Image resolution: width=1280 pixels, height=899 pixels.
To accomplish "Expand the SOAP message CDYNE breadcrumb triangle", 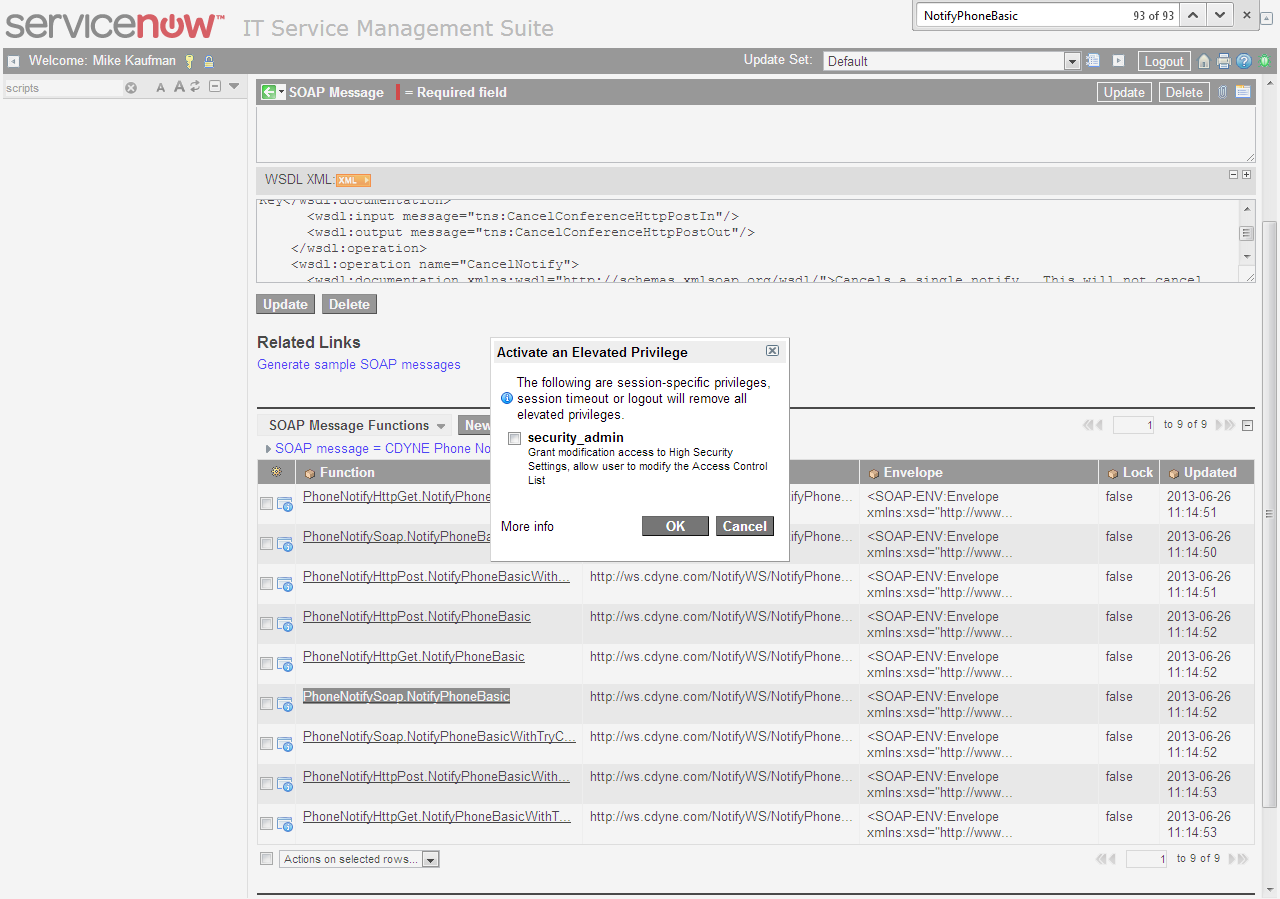I will point(268,449).
